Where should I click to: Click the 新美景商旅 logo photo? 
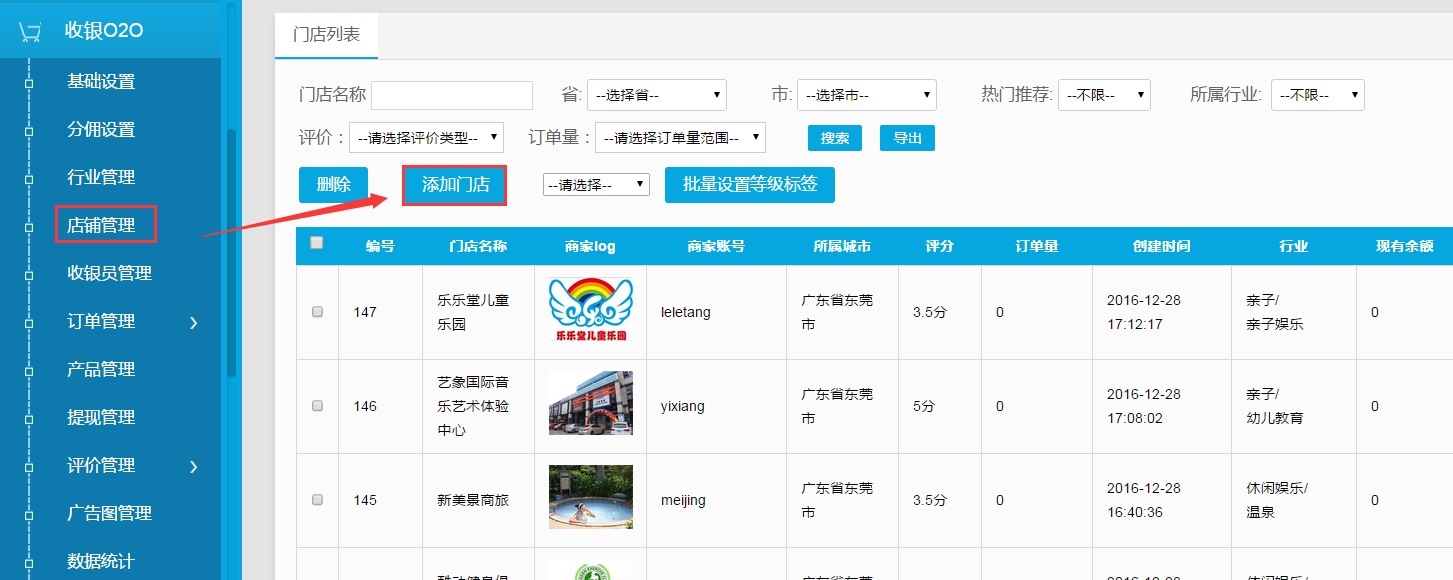tap(591, 497)
